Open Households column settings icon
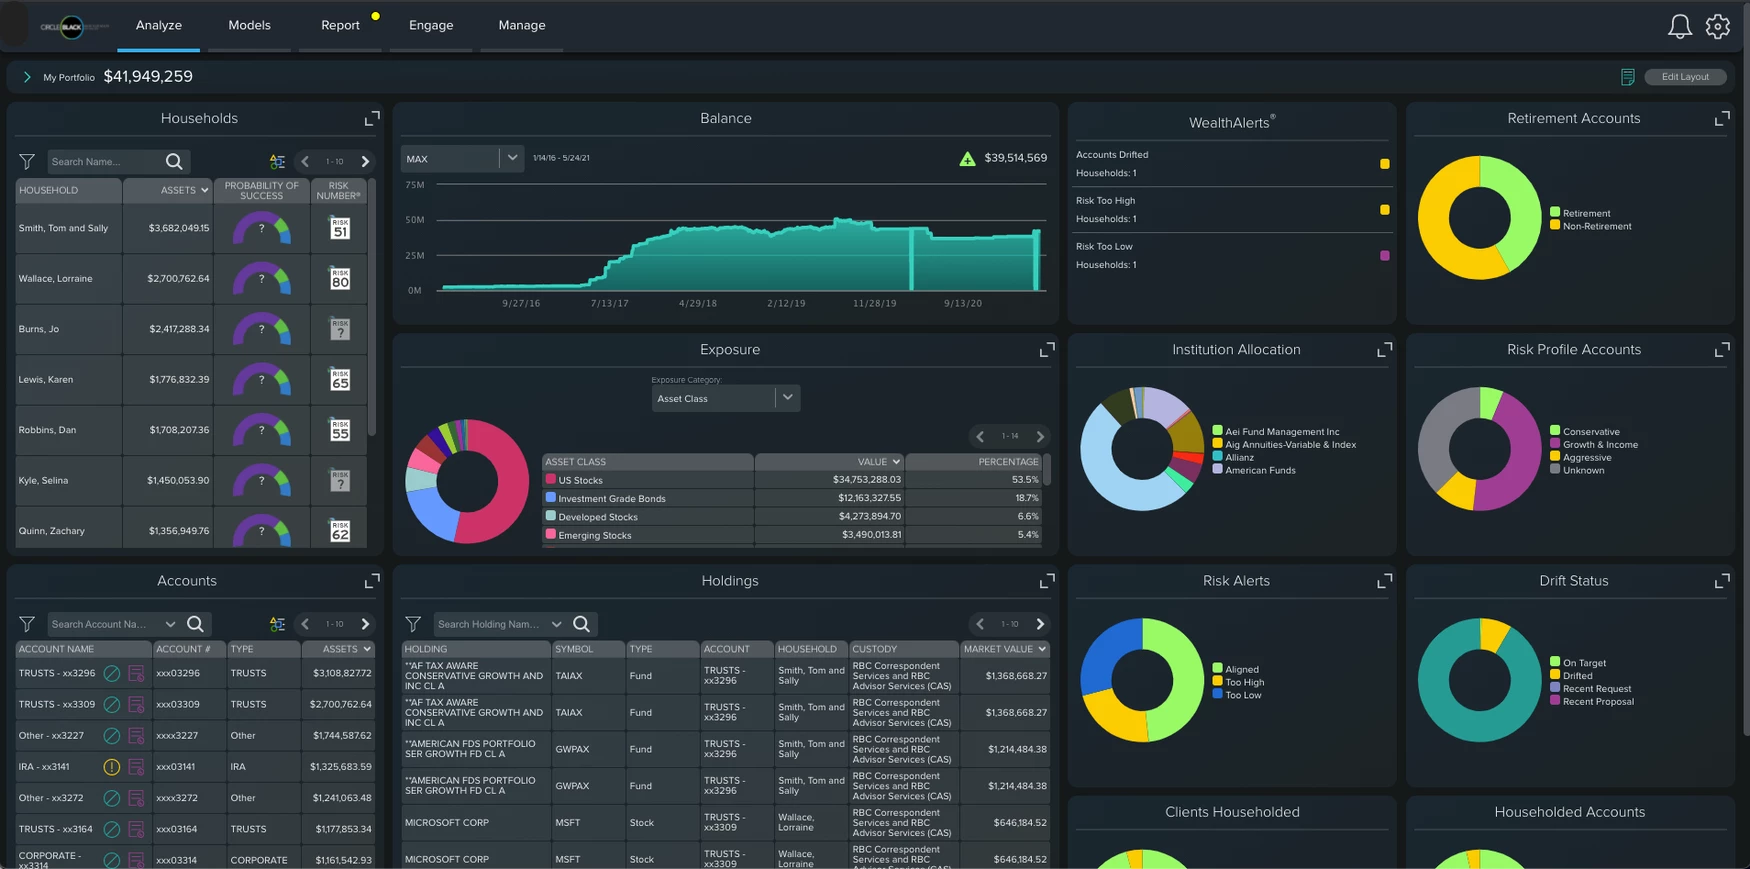Screen dimensions: 1750x869 click(x=277, y=162)
